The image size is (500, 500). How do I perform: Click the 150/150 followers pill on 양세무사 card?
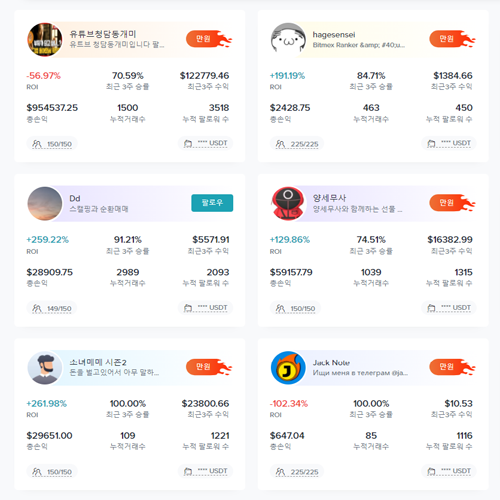pyautogui.click(x=295, y=308)
